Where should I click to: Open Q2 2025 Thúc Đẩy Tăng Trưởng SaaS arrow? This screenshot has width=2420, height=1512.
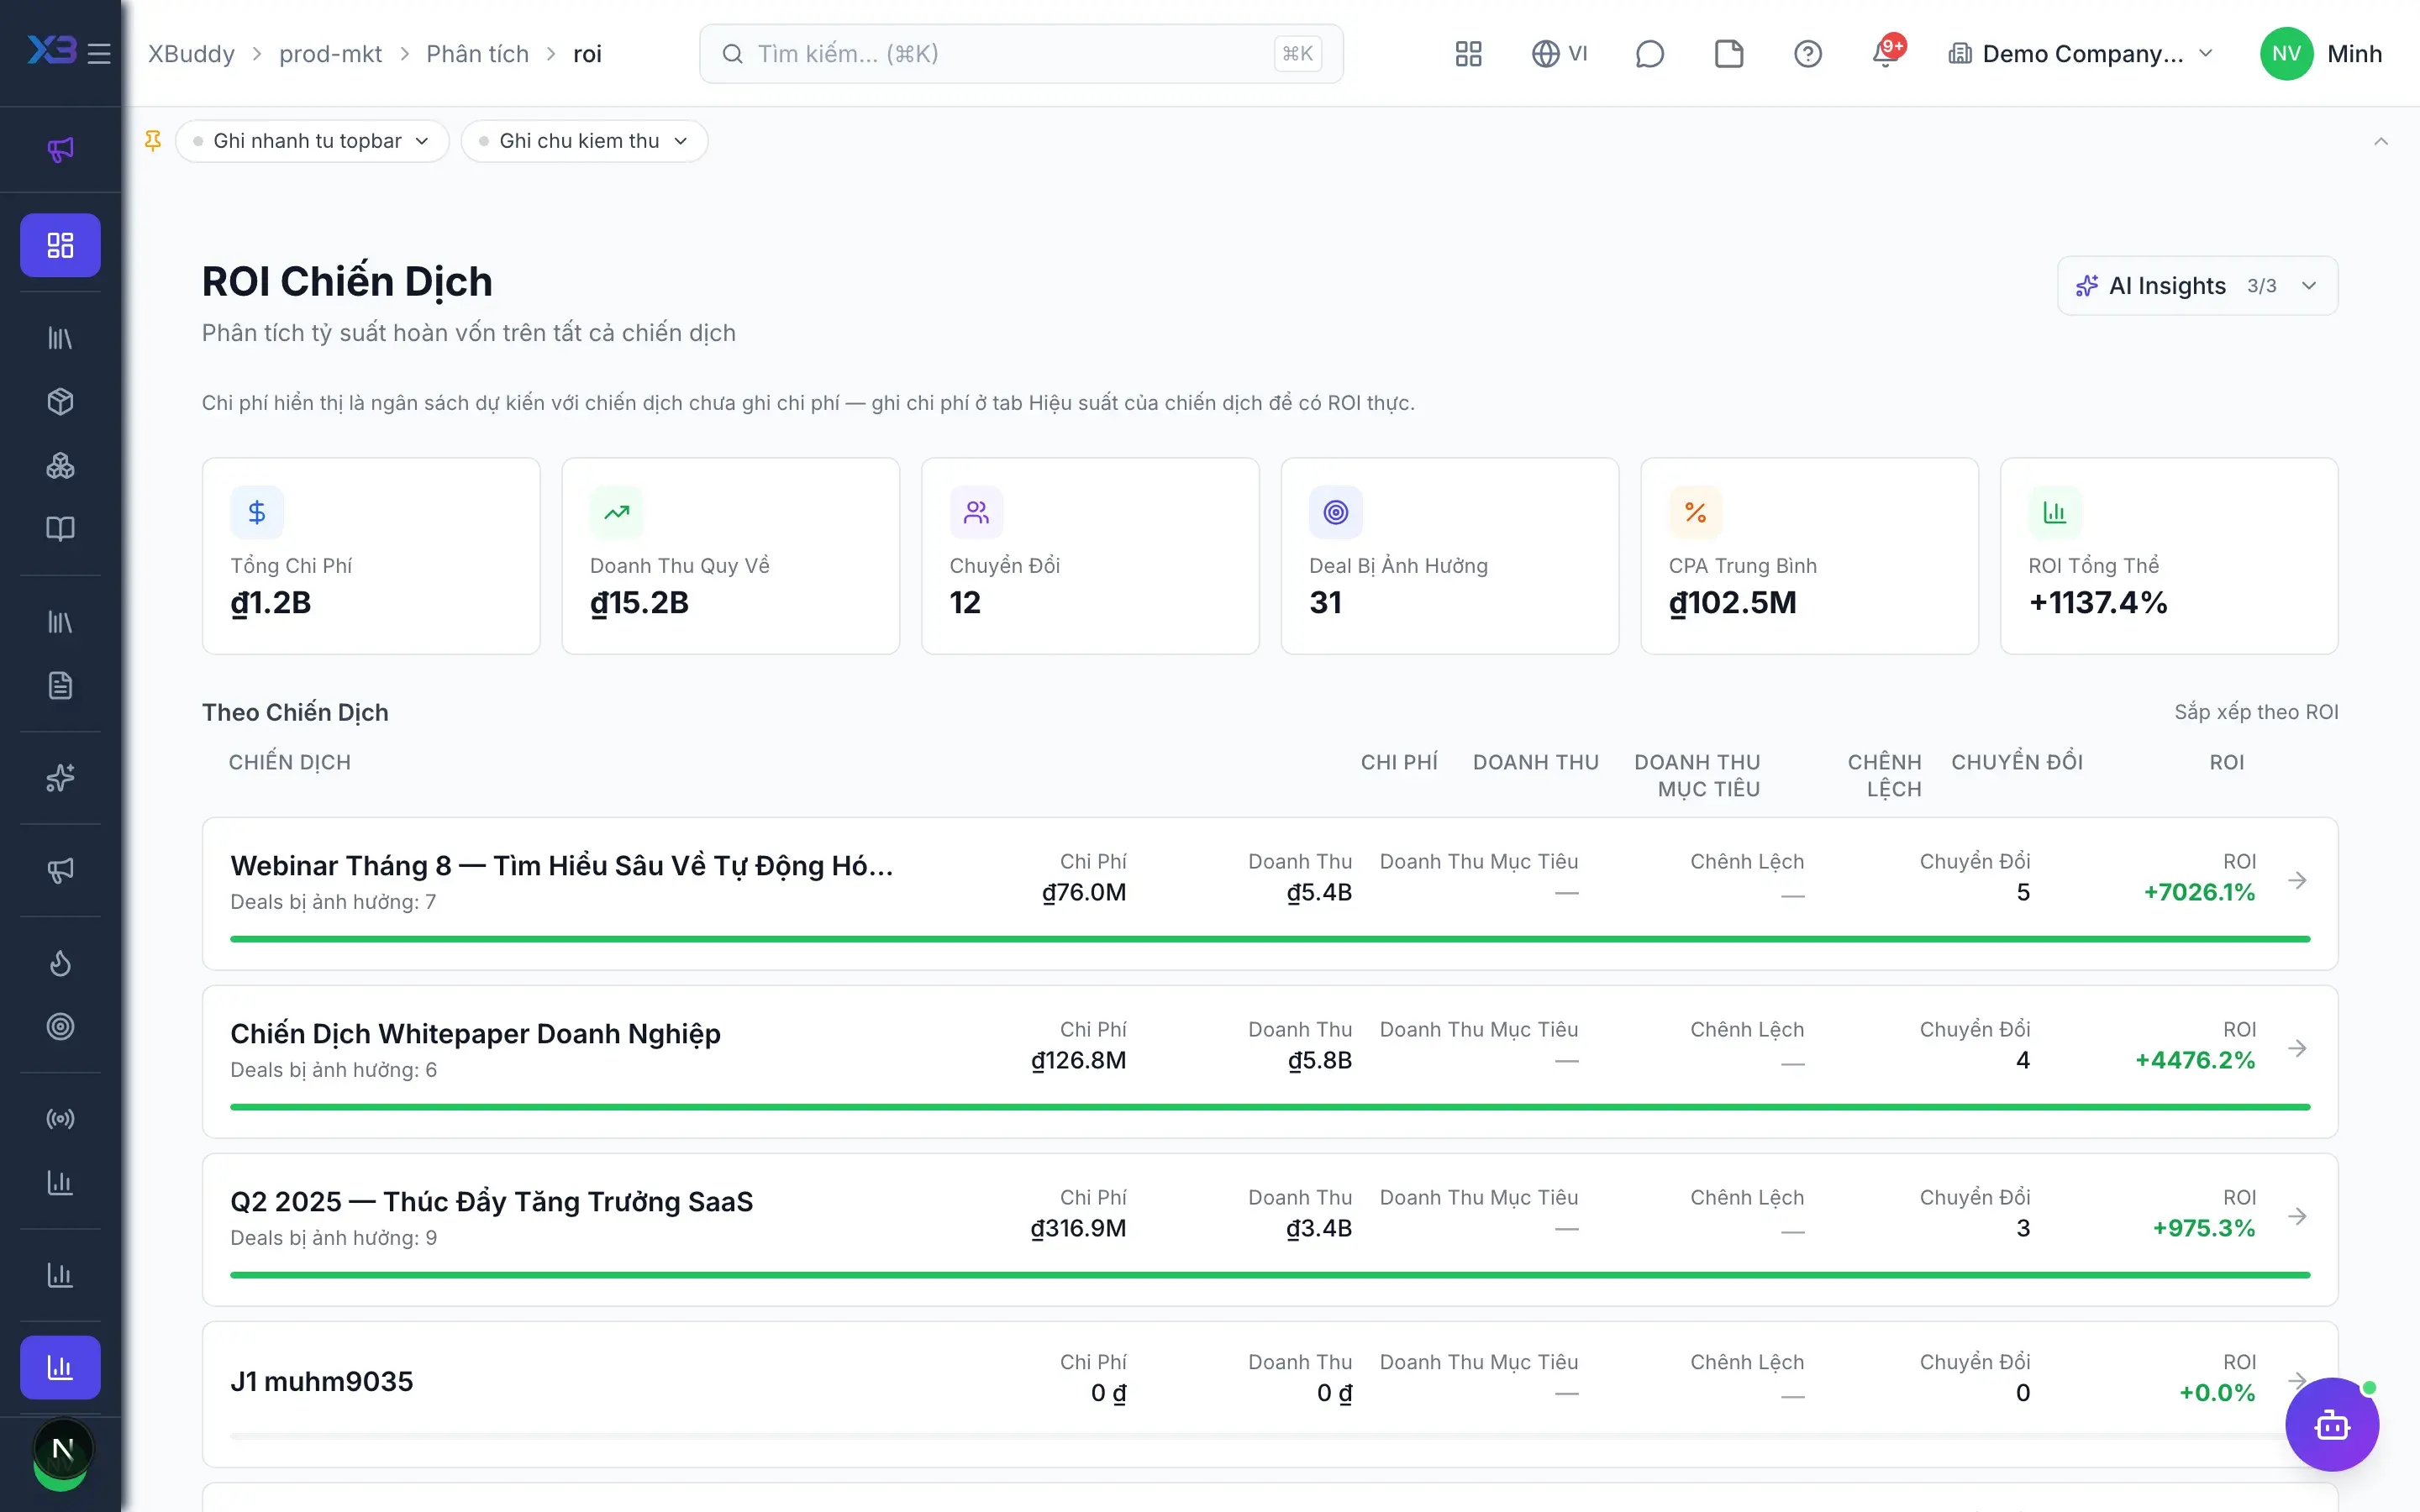(2298, 1216)
